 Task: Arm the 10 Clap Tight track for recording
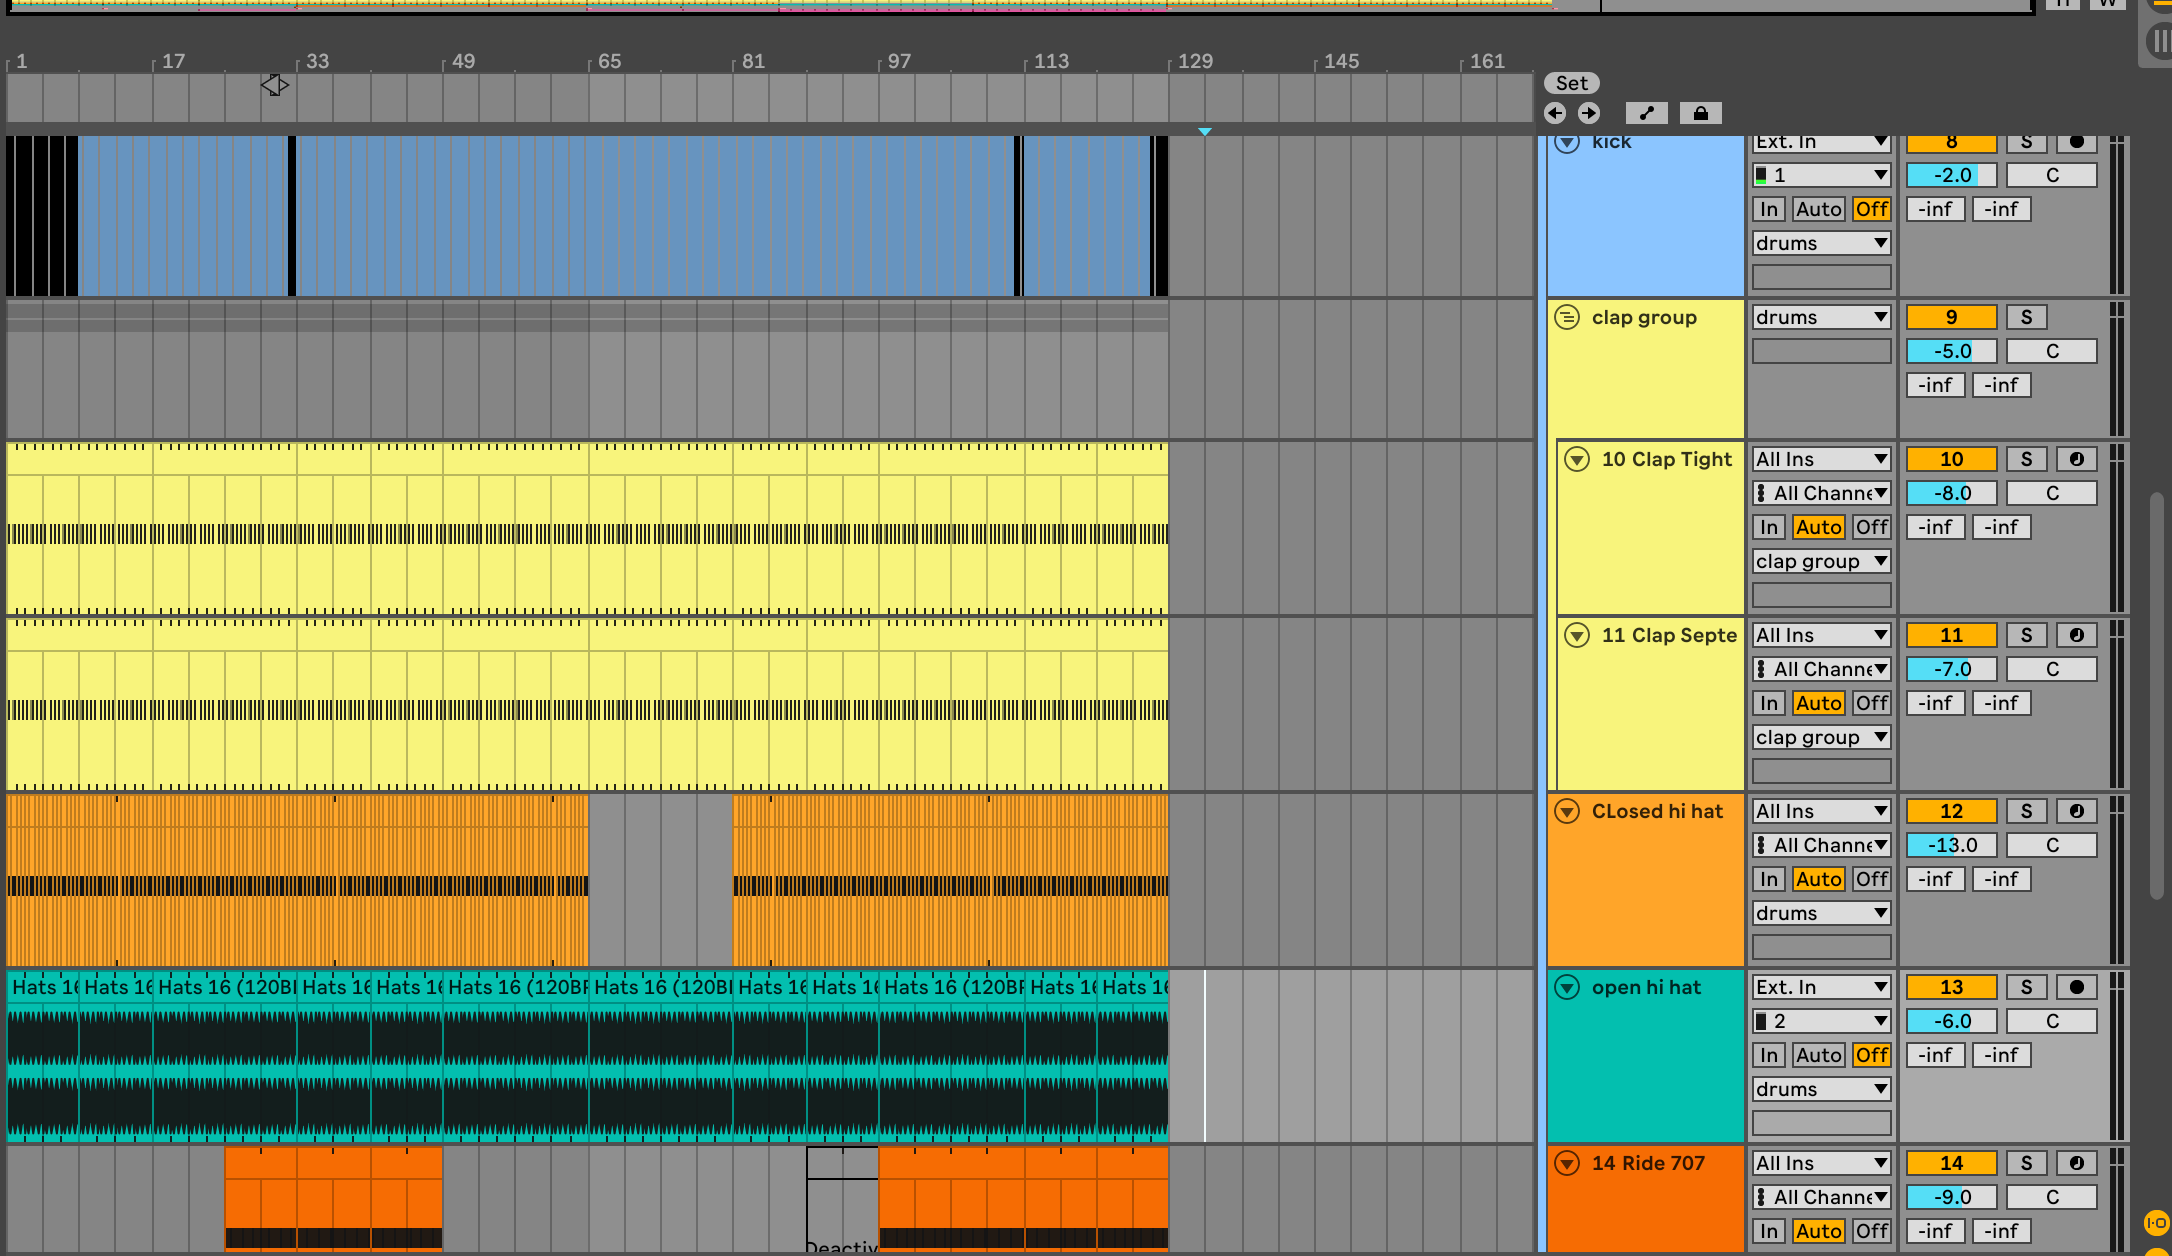2077,459
